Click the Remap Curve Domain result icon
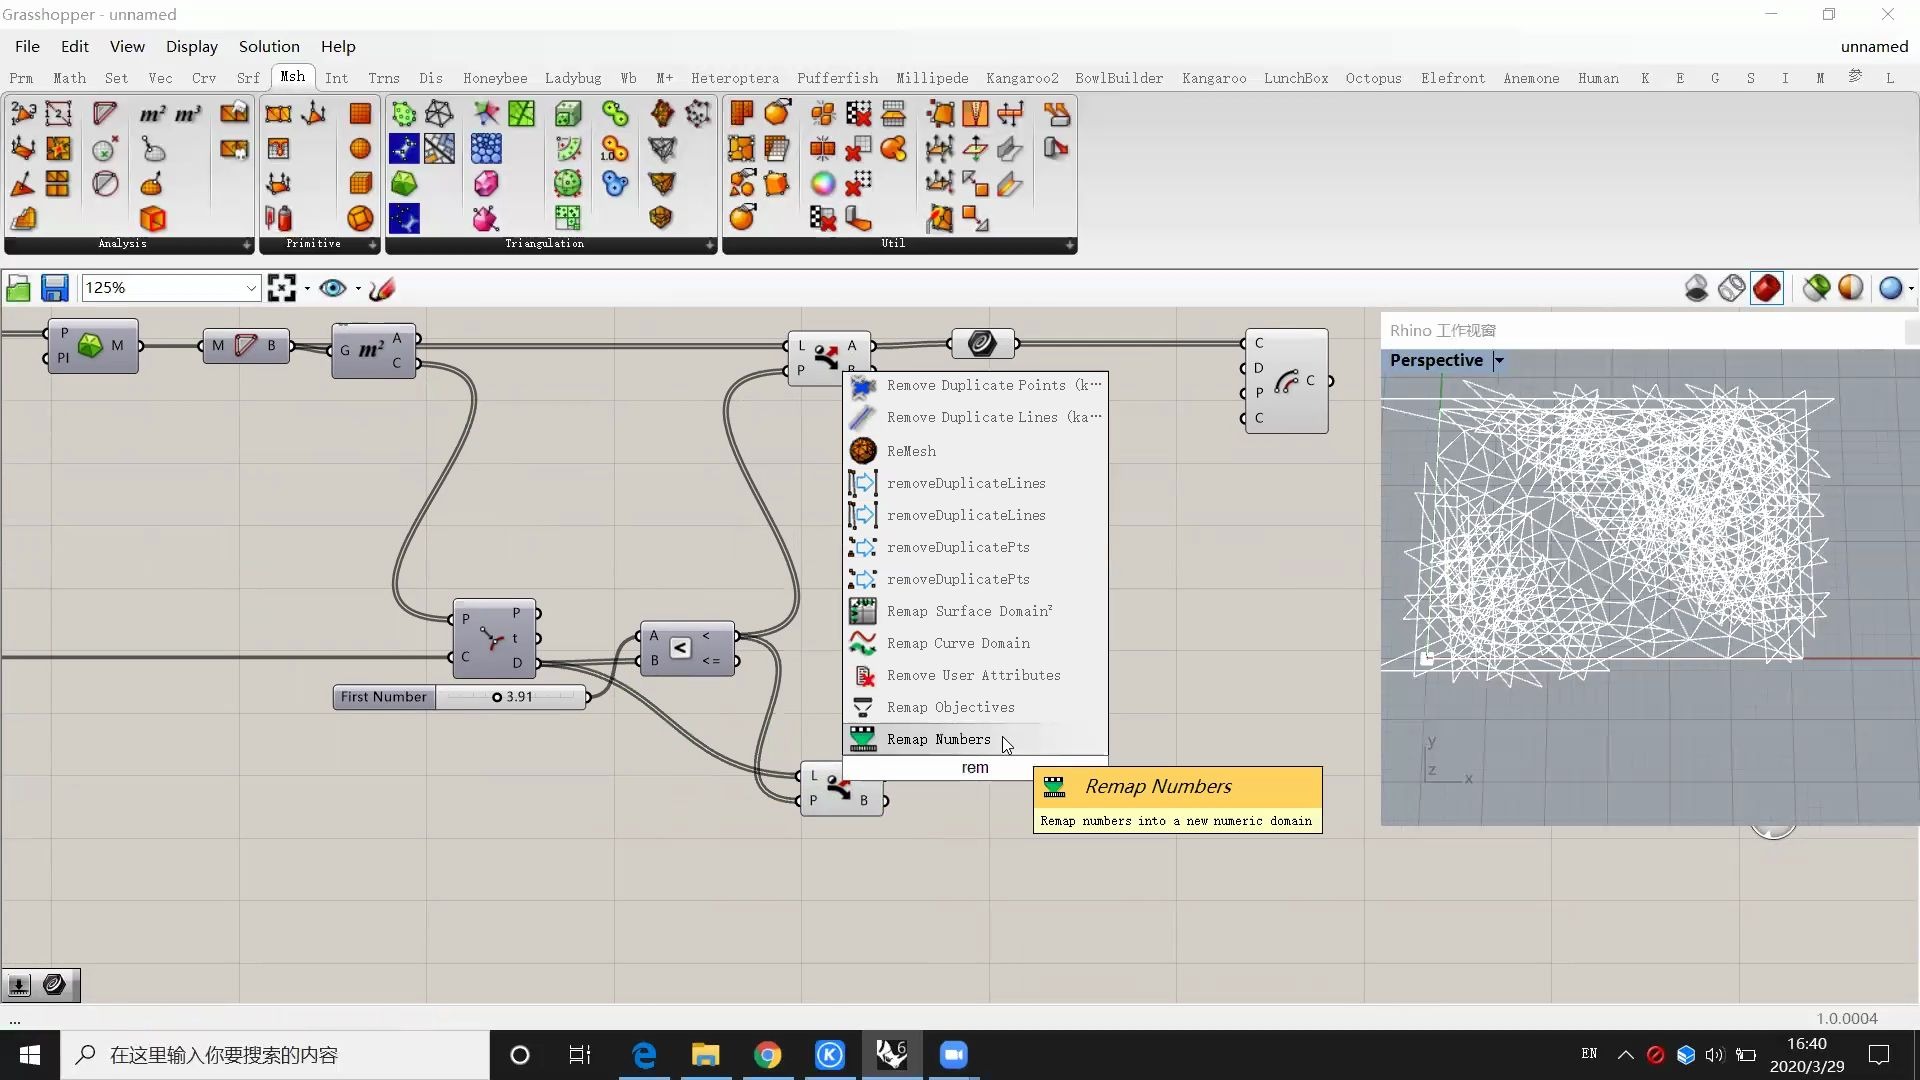Viewport: 1920px width, 1080px height. click(x=863, y=643)
